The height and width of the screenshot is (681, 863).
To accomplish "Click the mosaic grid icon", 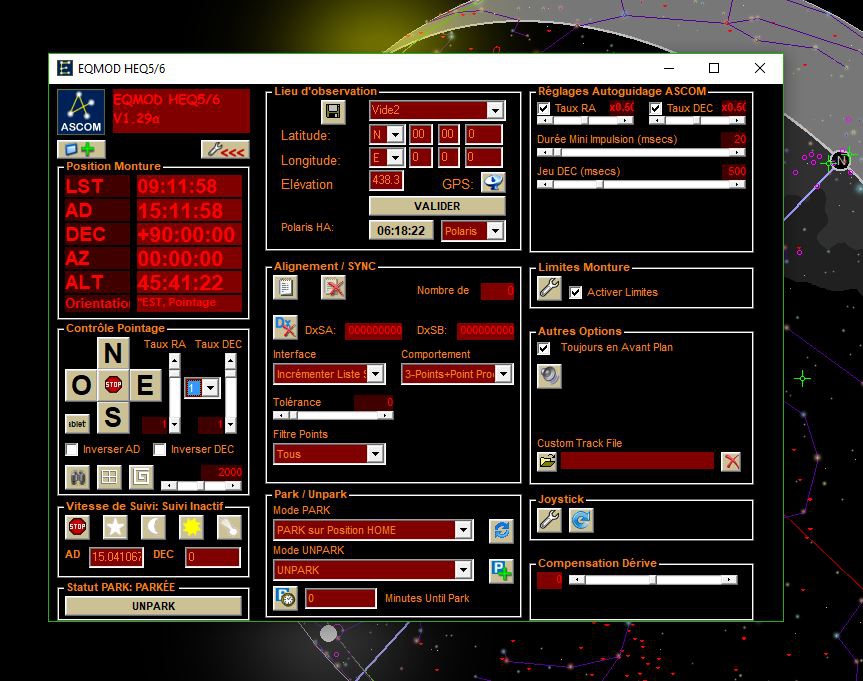I will pyautogui.click(x=109, y=477).
